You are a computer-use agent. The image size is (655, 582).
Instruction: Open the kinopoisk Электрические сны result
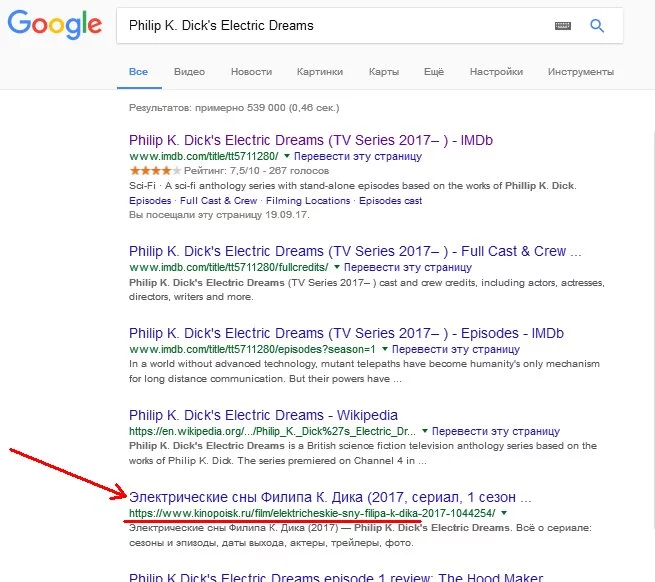tap(330, 496)
